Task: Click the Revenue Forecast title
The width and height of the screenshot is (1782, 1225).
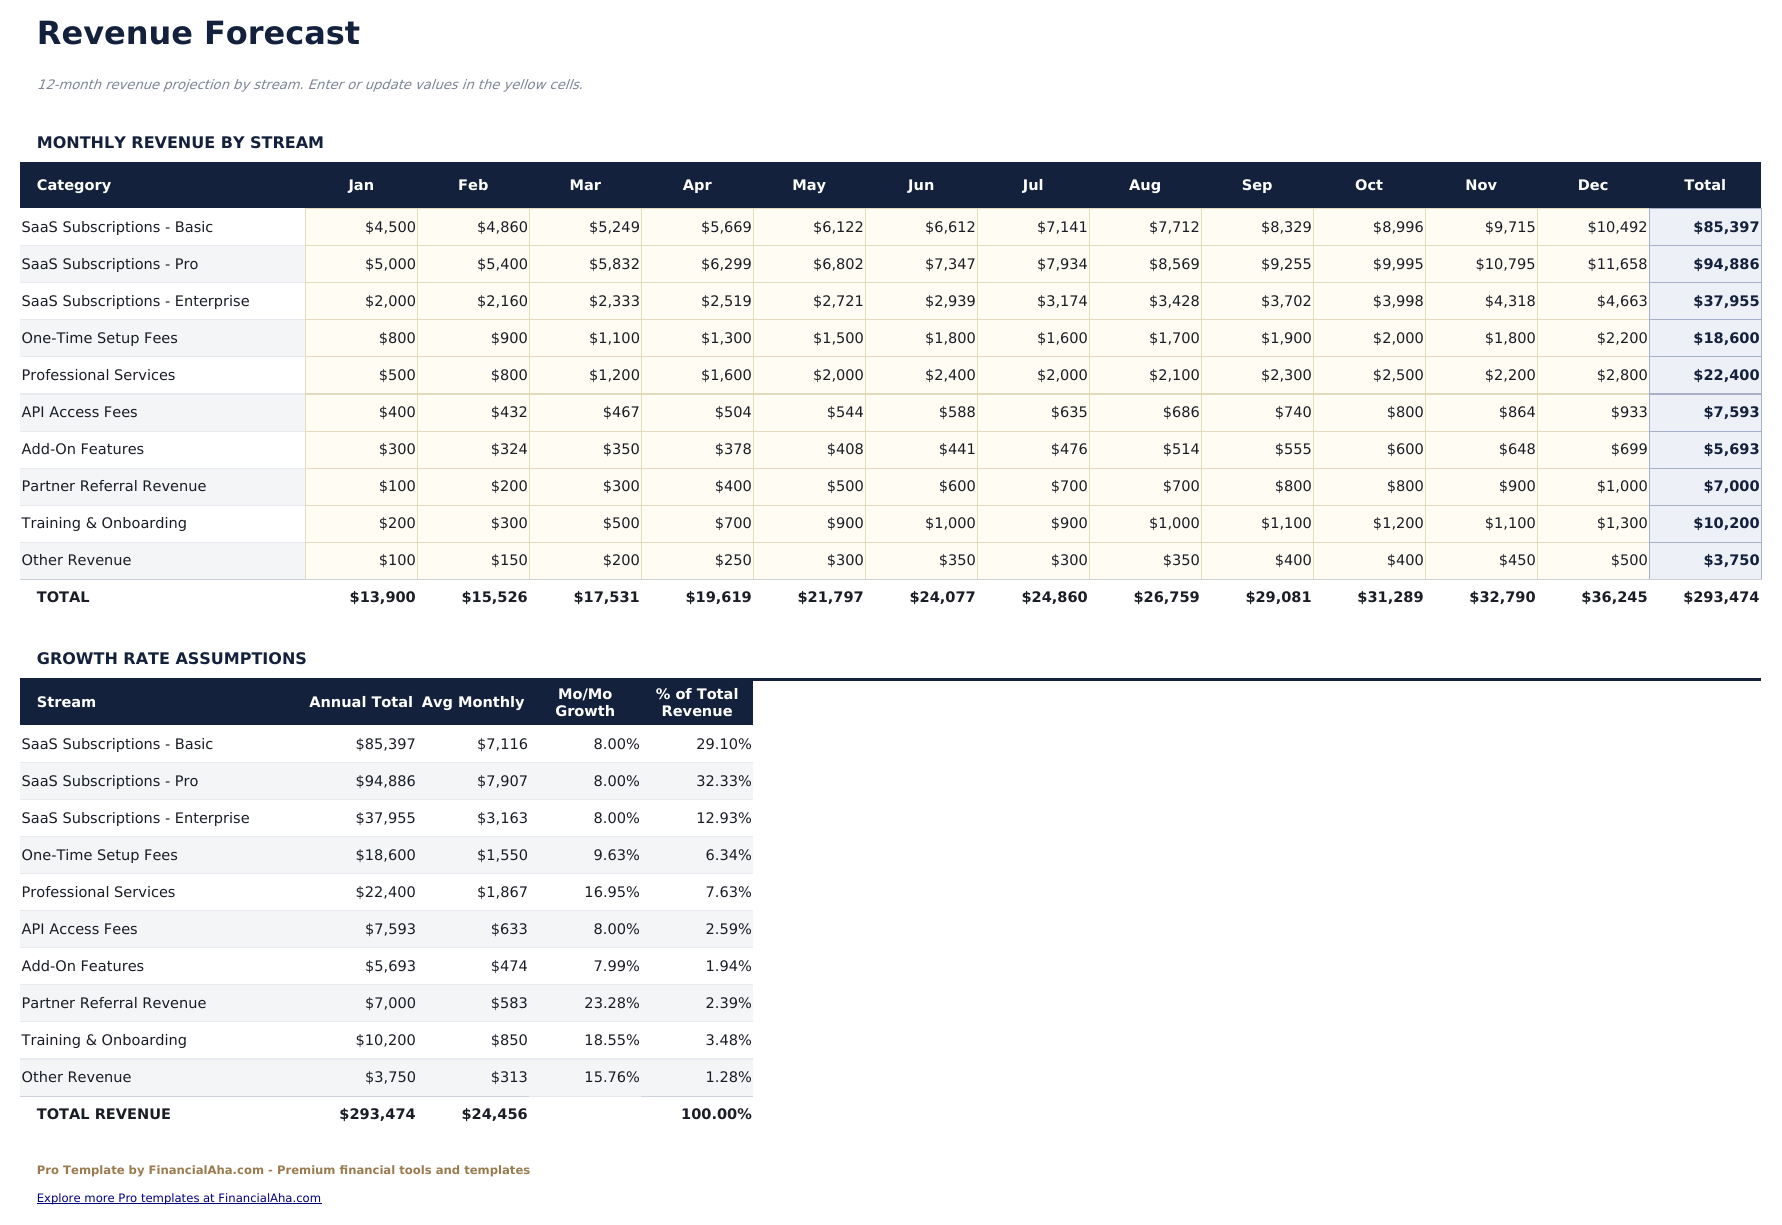Action: pyautogui.click(x=198, y=33)
